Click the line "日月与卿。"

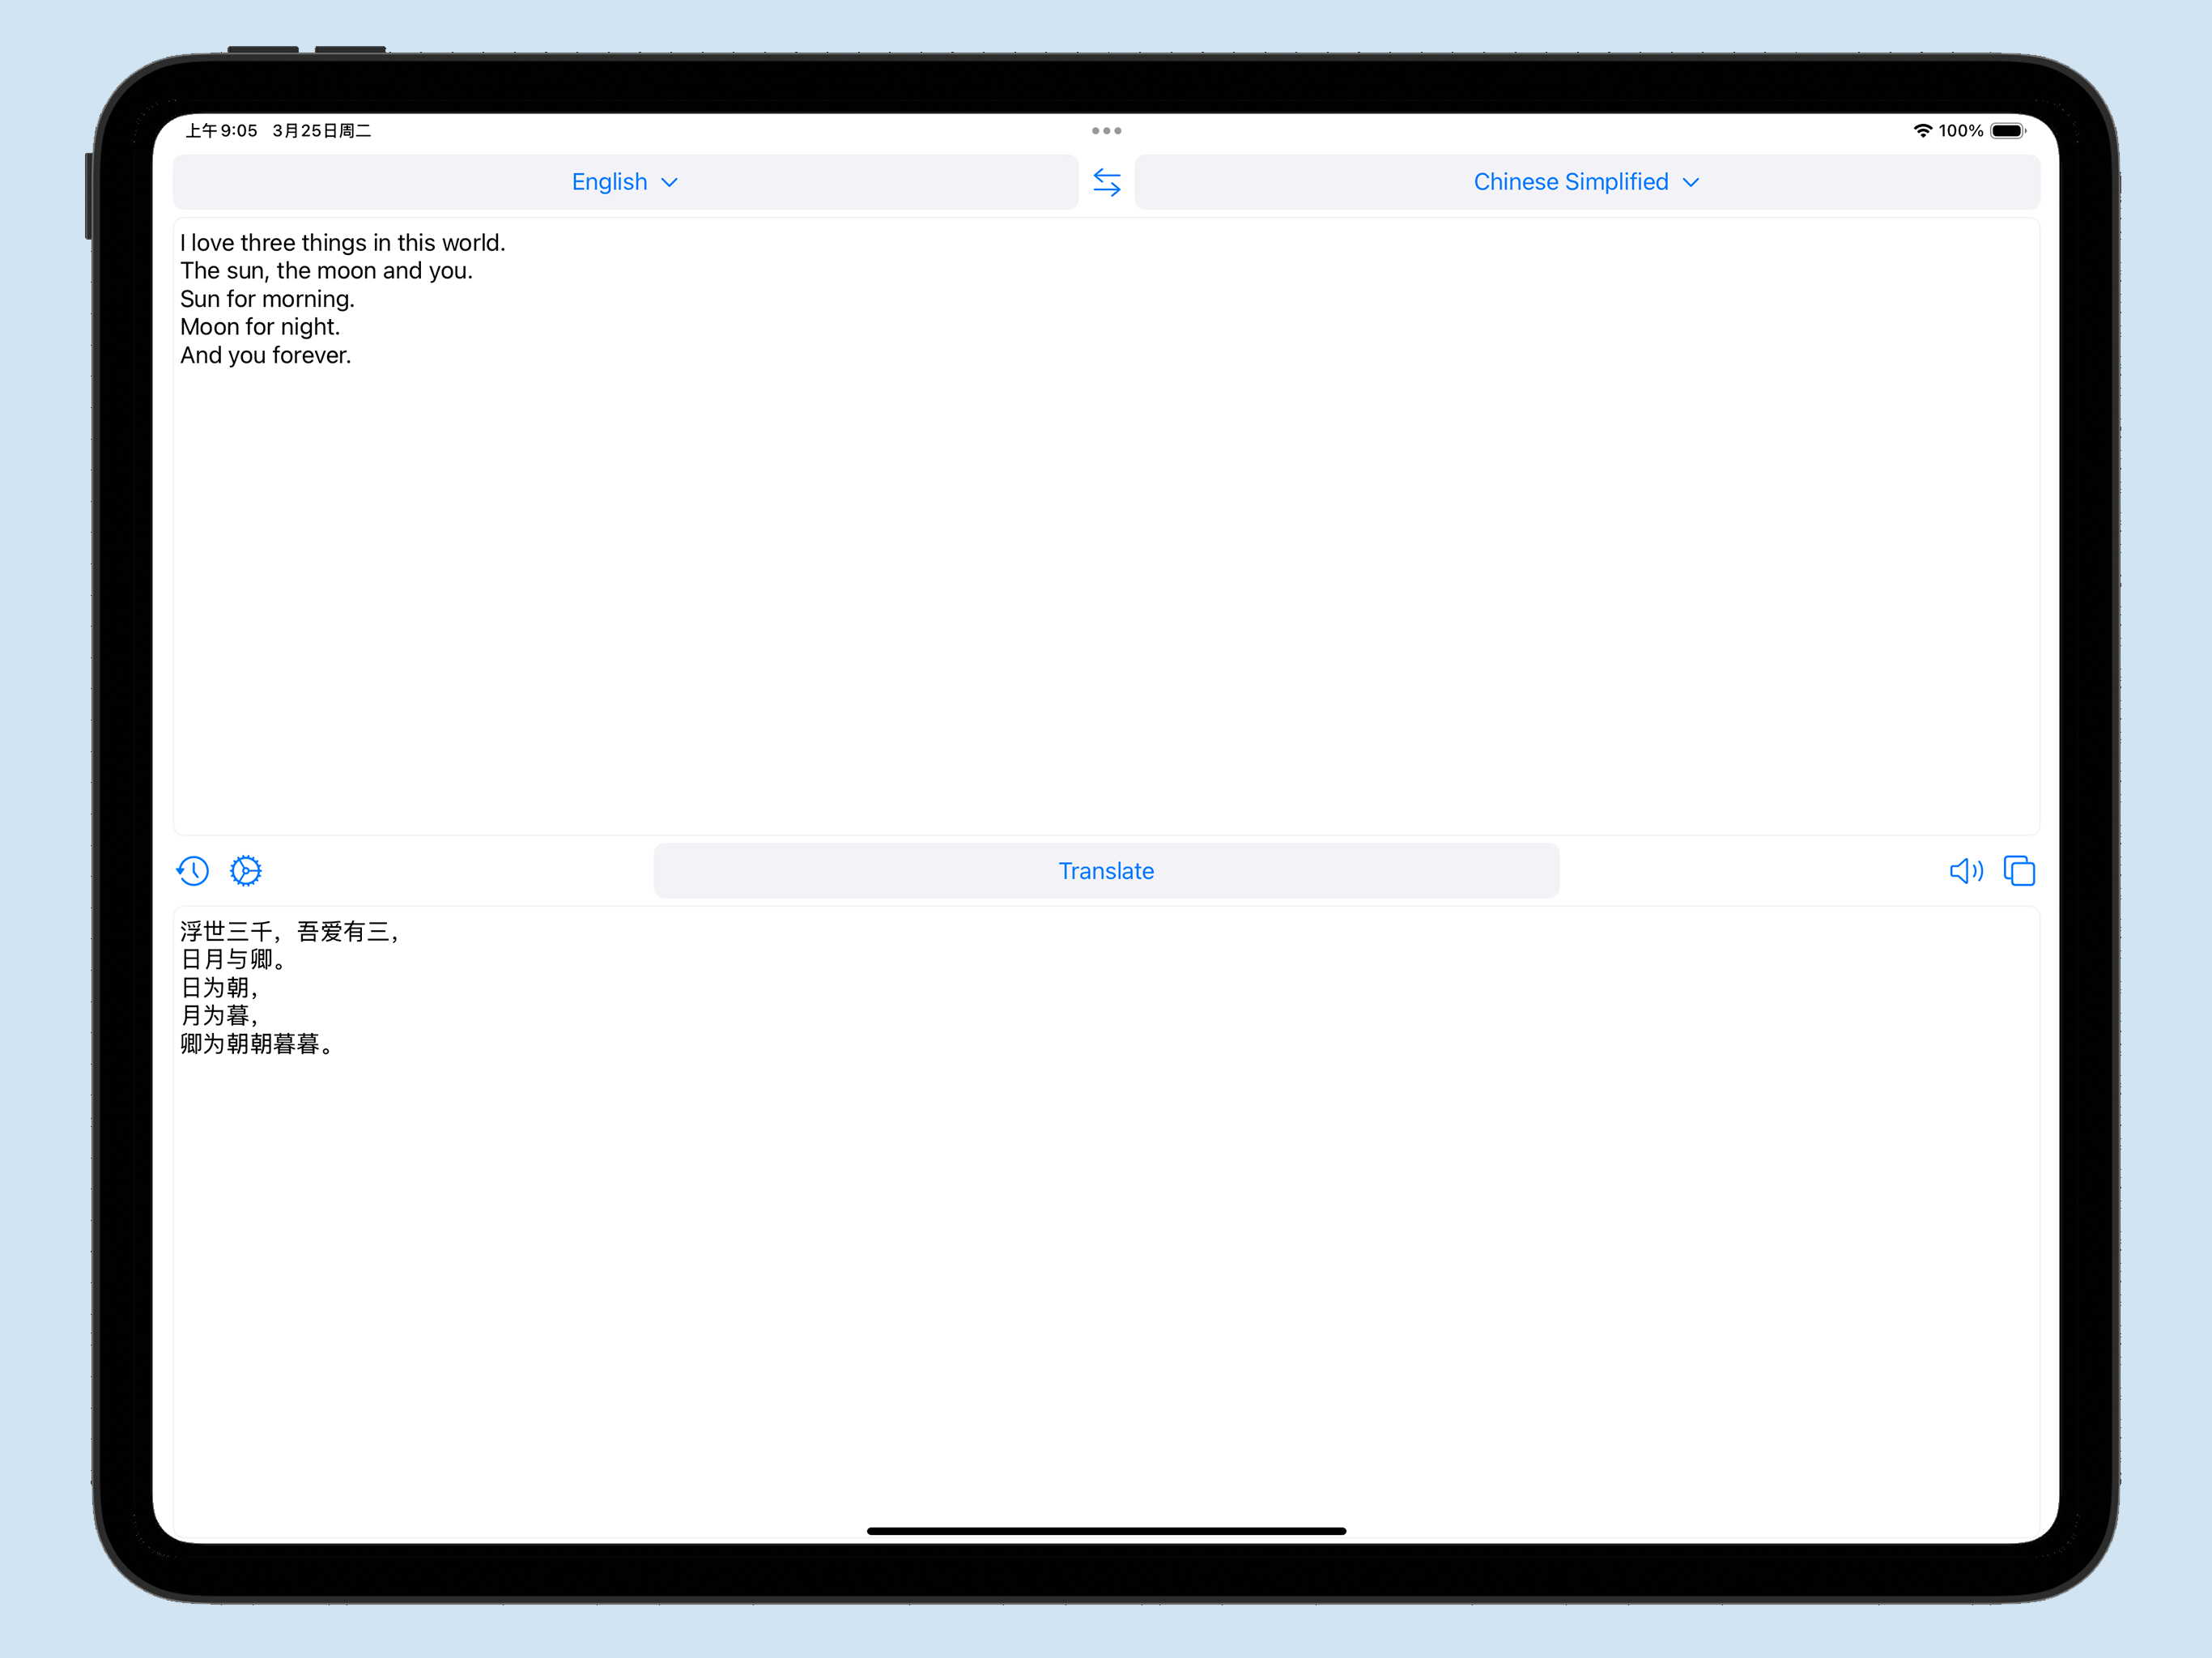pyautogui.click(x=233, y=960)
